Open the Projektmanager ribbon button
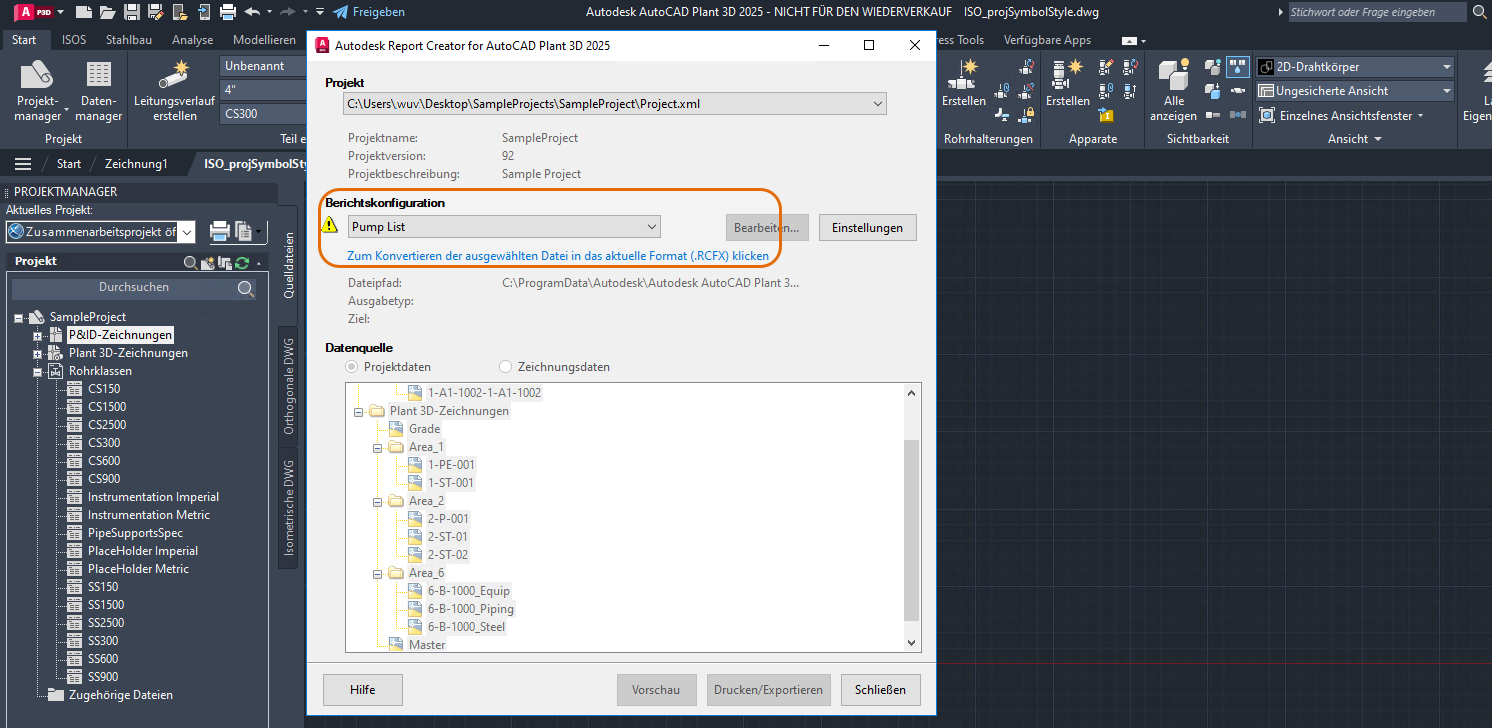Screen dimensions: 1492x728 (x=38, y=92)
